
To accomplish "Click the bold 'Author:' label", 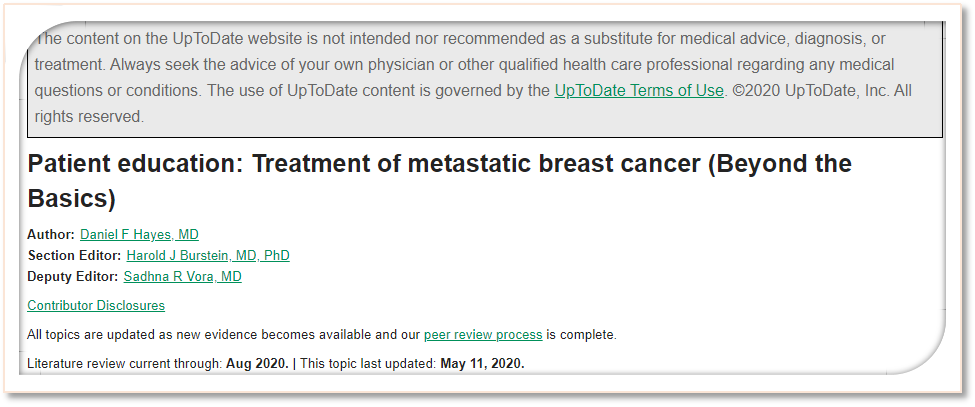I will tap(51, 235).
